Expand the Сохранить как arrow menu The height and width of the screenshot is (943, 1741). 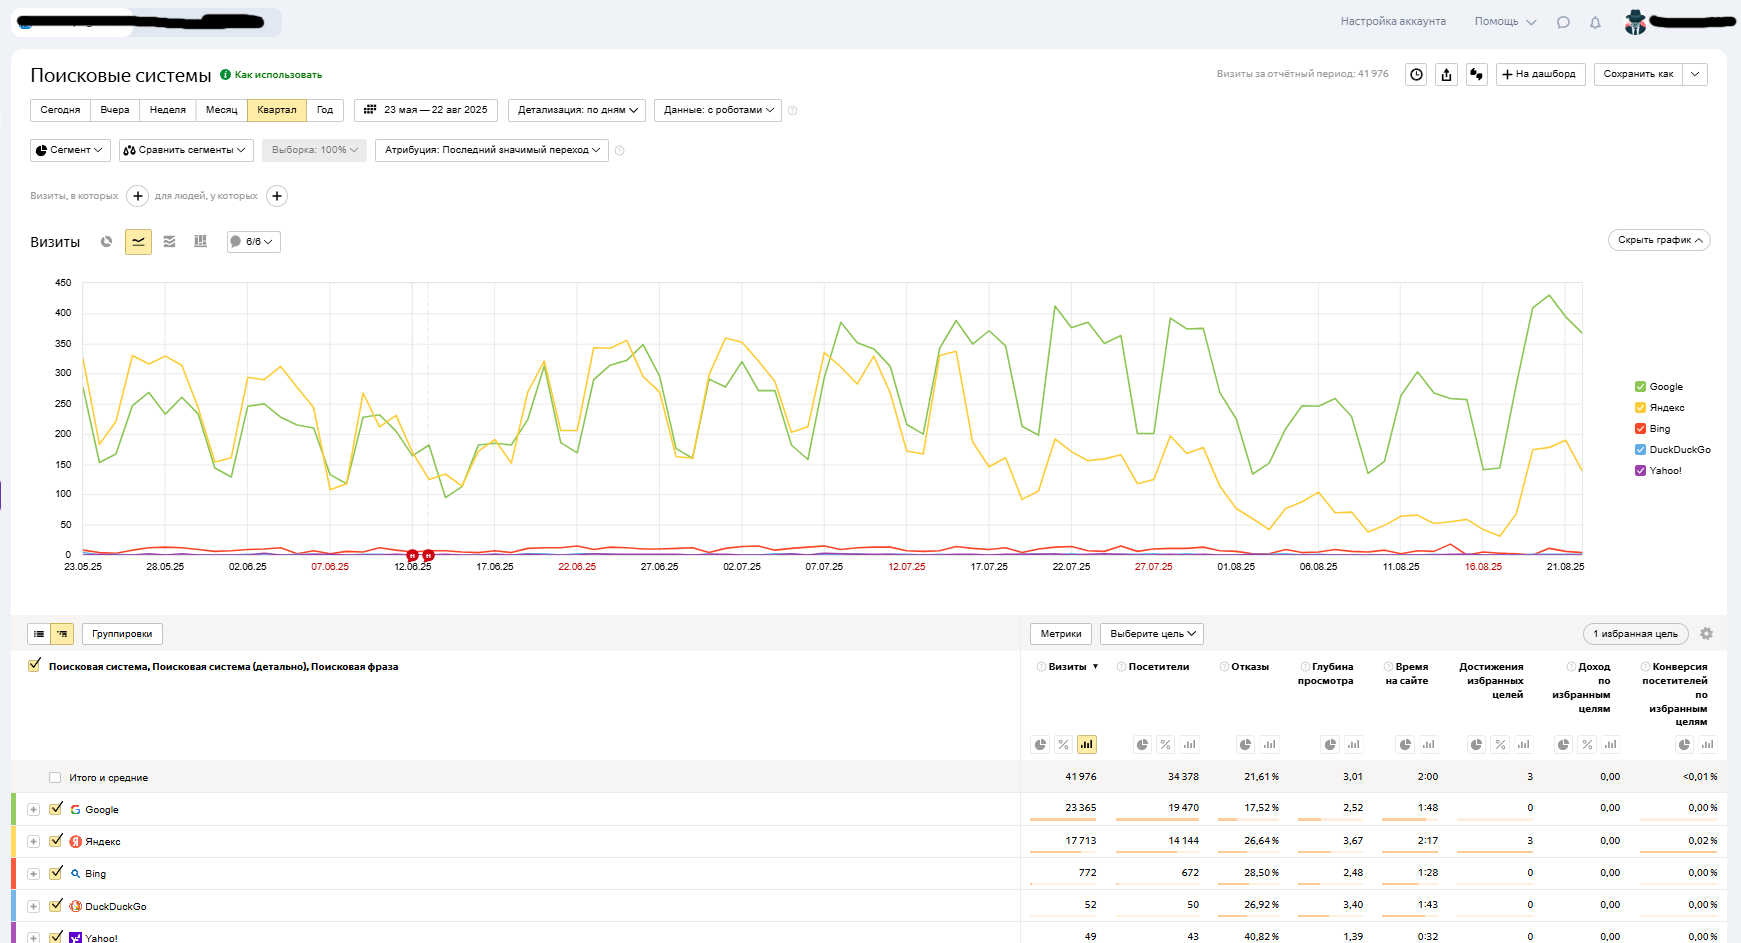[x=1695, y=74]
